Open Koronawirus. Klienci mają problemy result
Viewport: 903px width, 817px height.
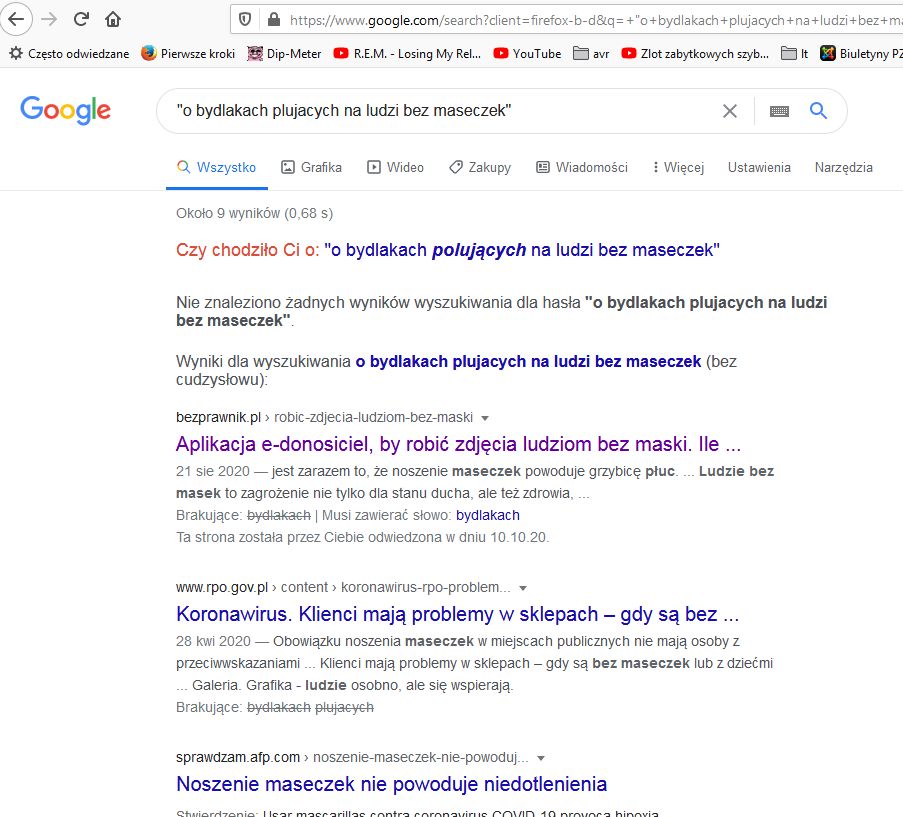coord(457,614)
